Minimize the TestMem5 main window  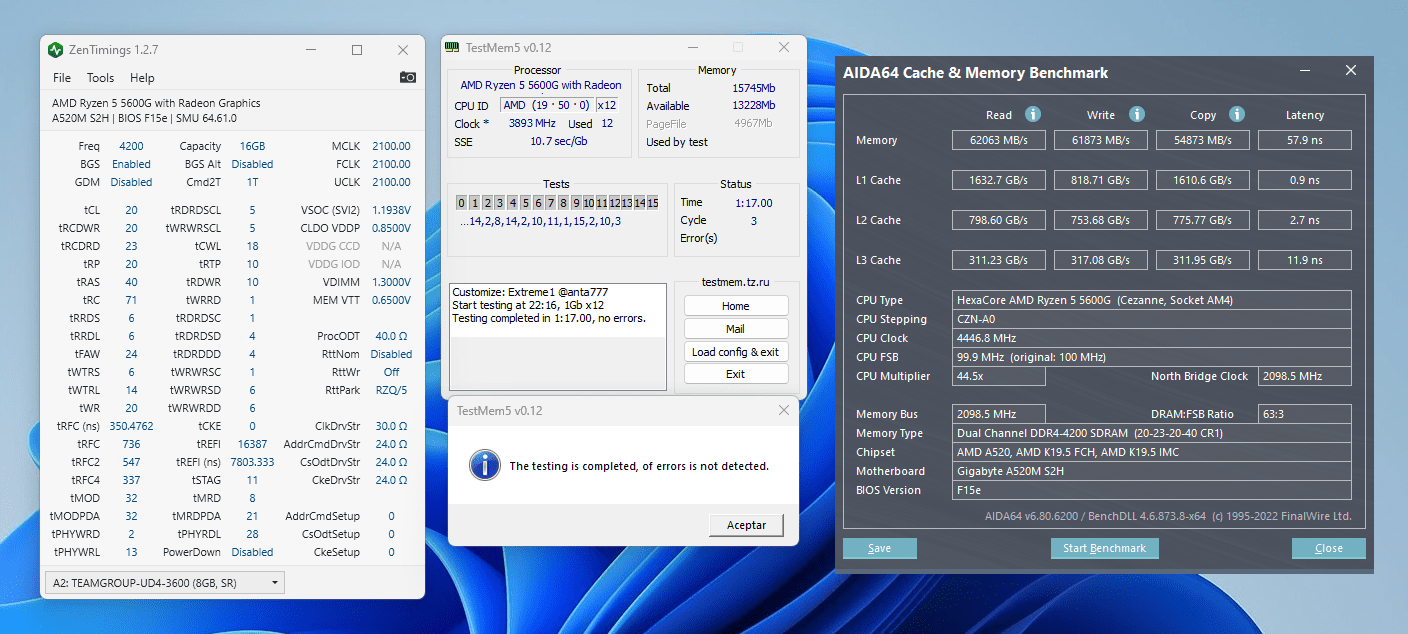(692, 47)
